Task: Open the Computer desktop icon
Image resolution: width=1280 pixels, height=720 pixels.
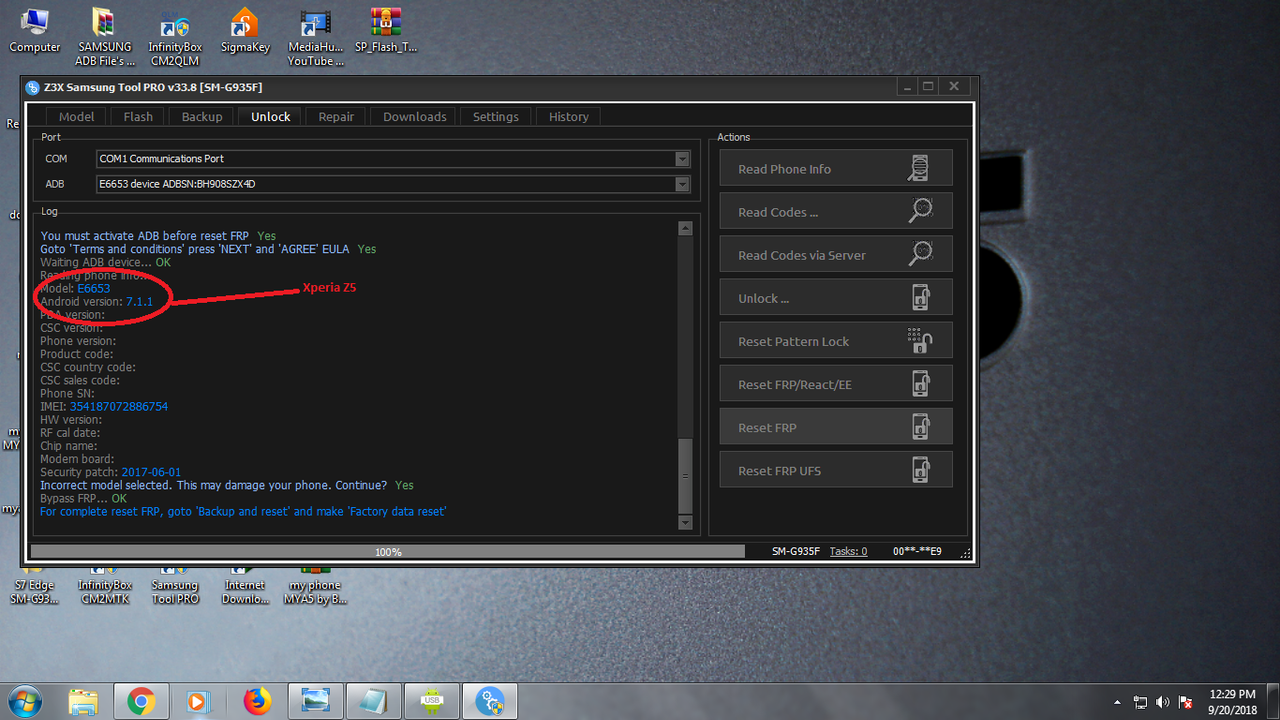Action: [35, 30]
